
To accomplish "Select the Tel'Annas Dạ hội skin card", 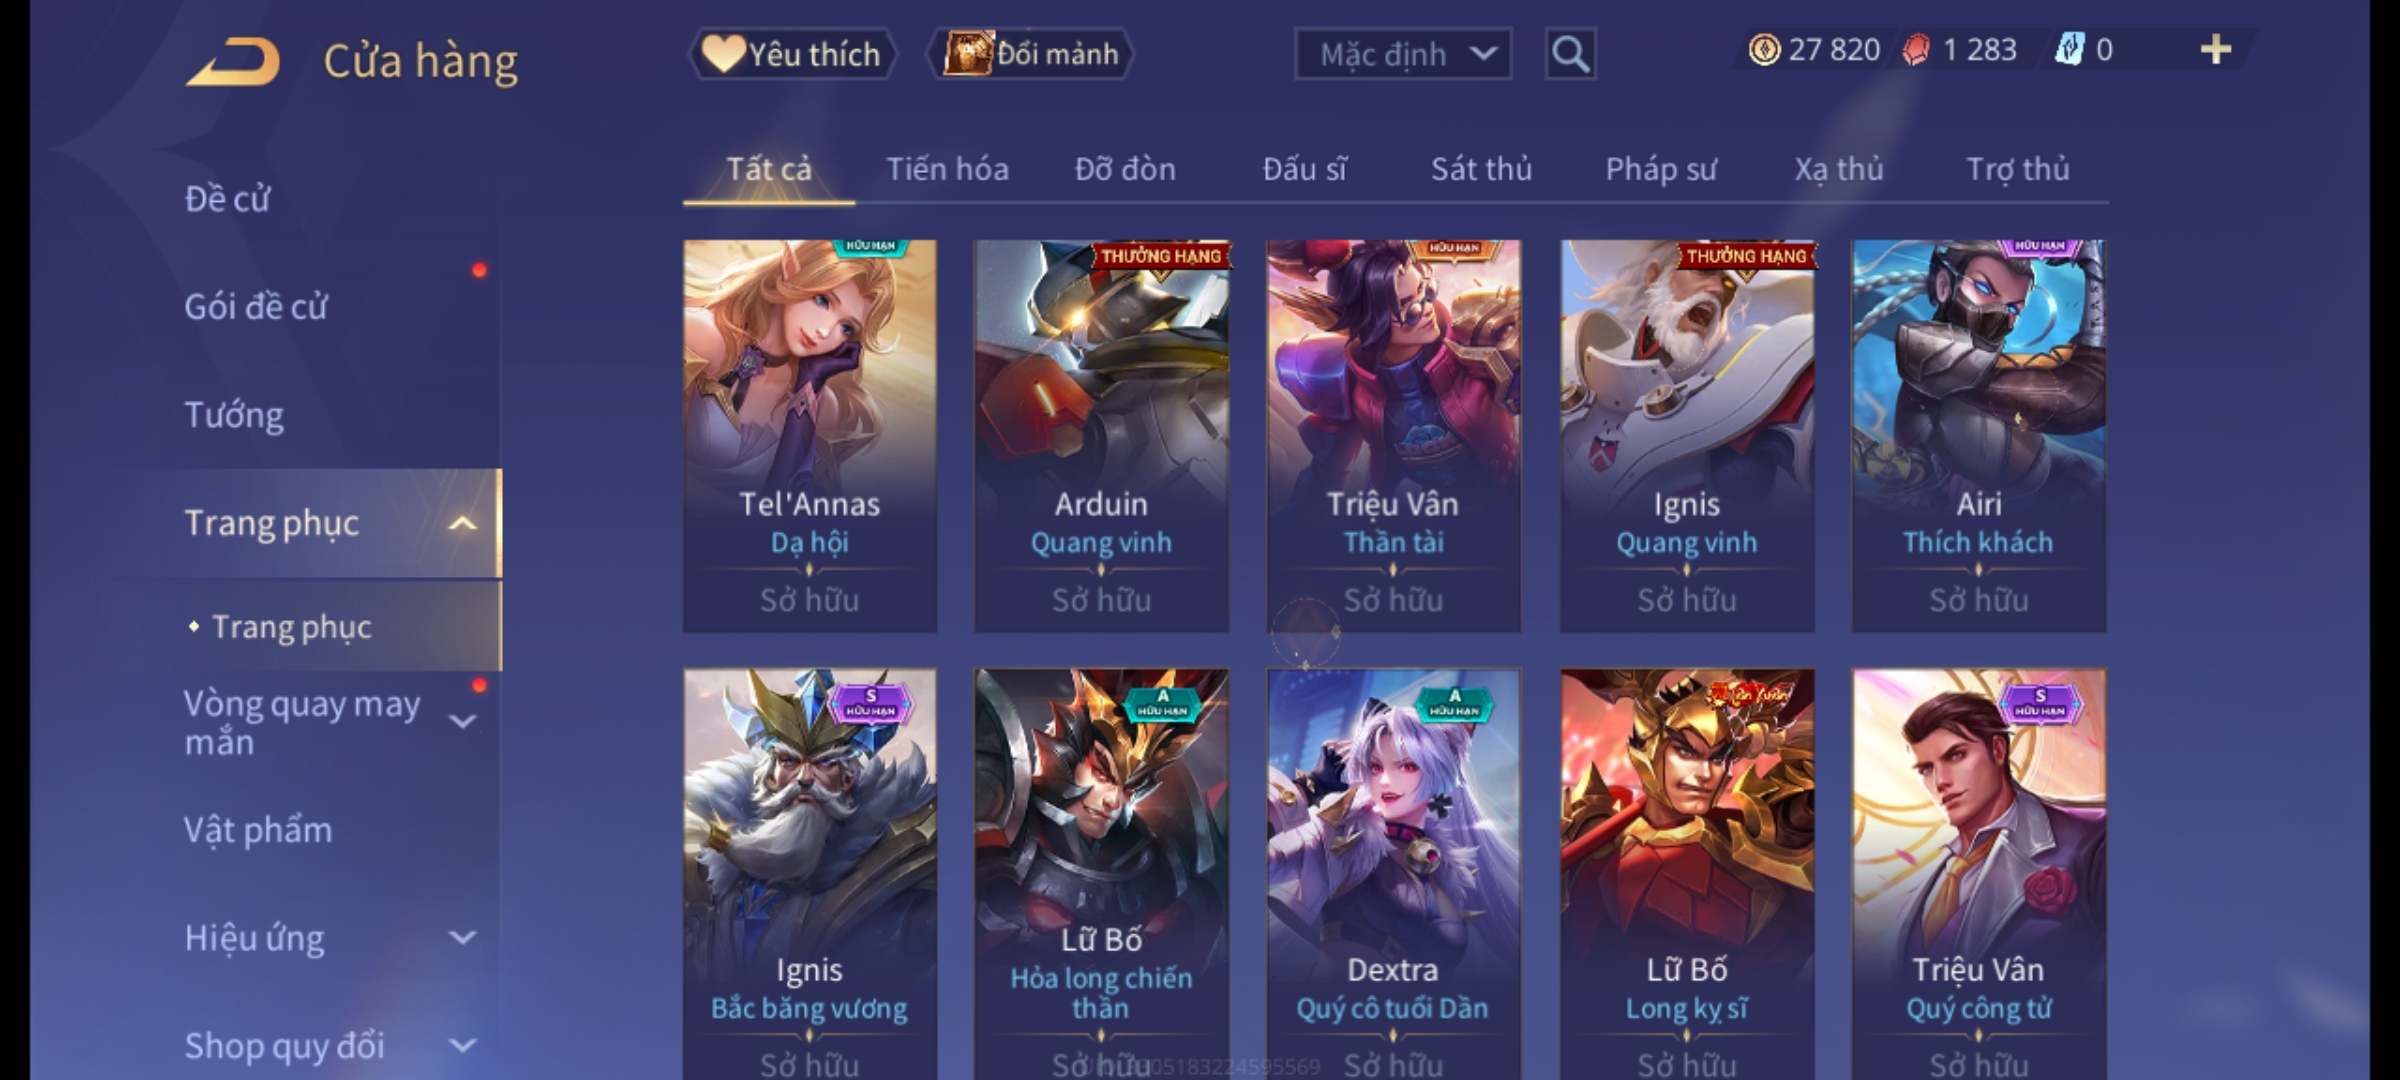I will [x=810, y=436].
